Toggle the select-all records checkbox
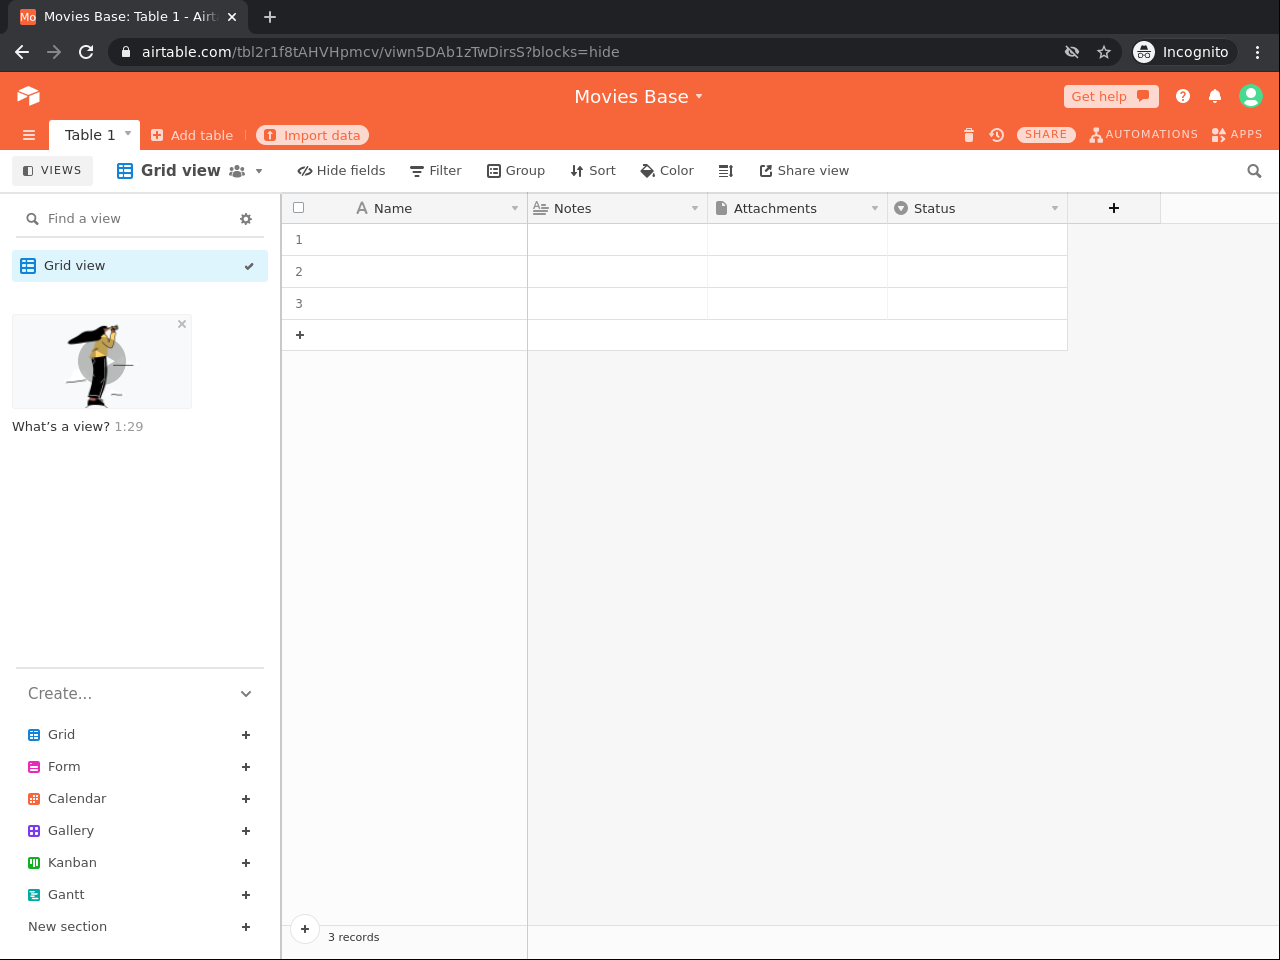Screen dimensions: 1280x960 point(298,208)
